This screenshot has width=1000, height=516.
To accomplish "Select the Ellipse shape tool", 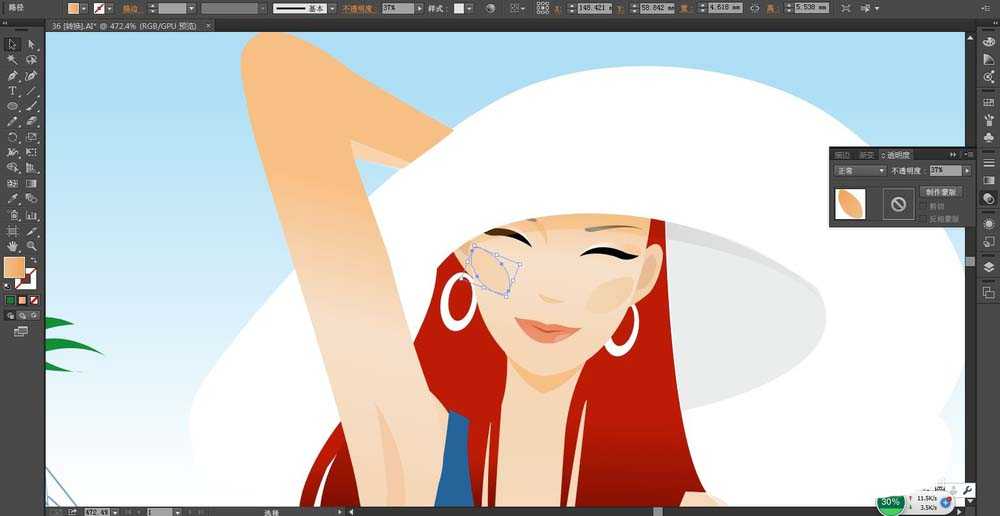I will tap(12, 106).
